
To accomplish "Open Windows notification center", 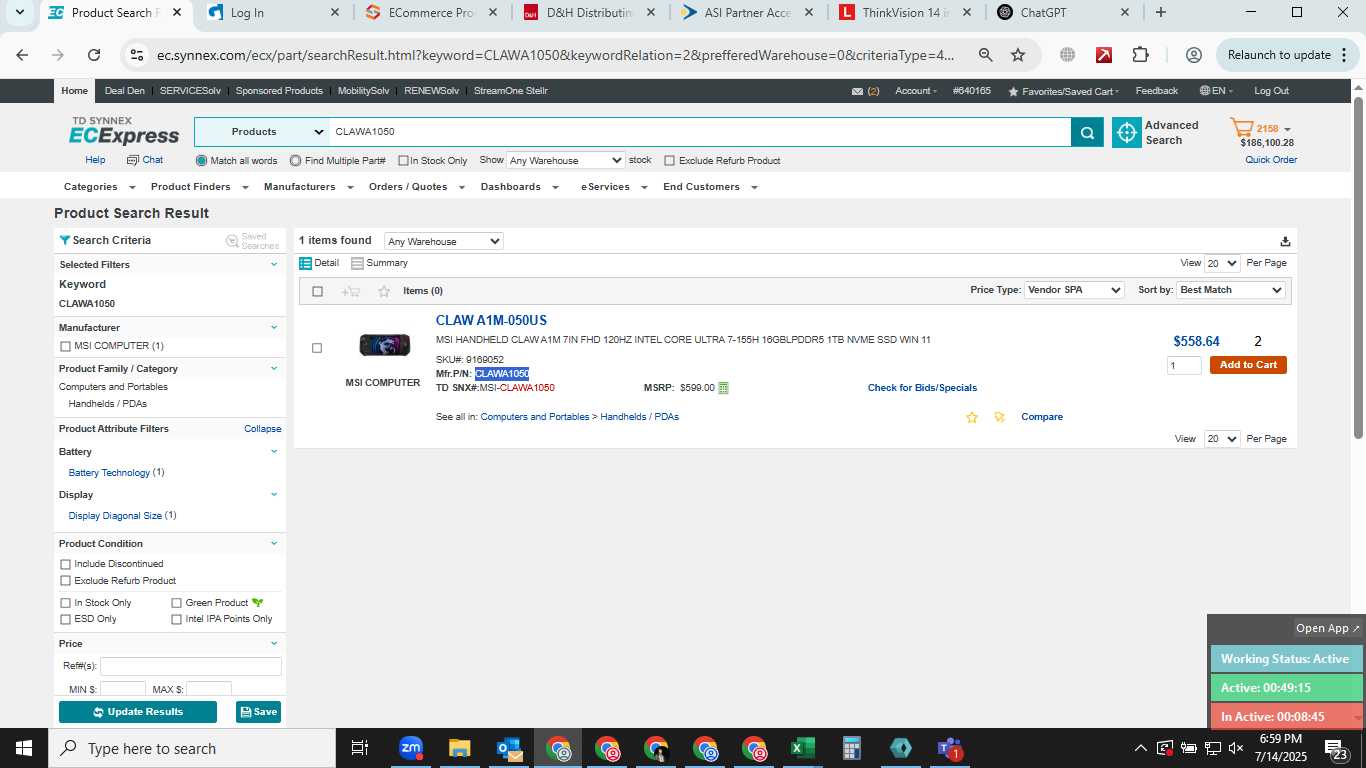I will tap(1336, 748).
